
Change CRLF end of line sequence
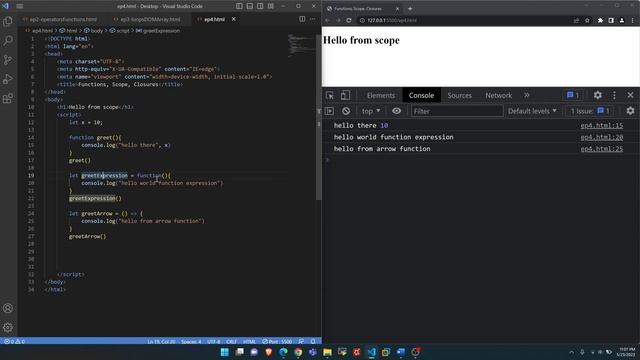[x=231, y=341]
